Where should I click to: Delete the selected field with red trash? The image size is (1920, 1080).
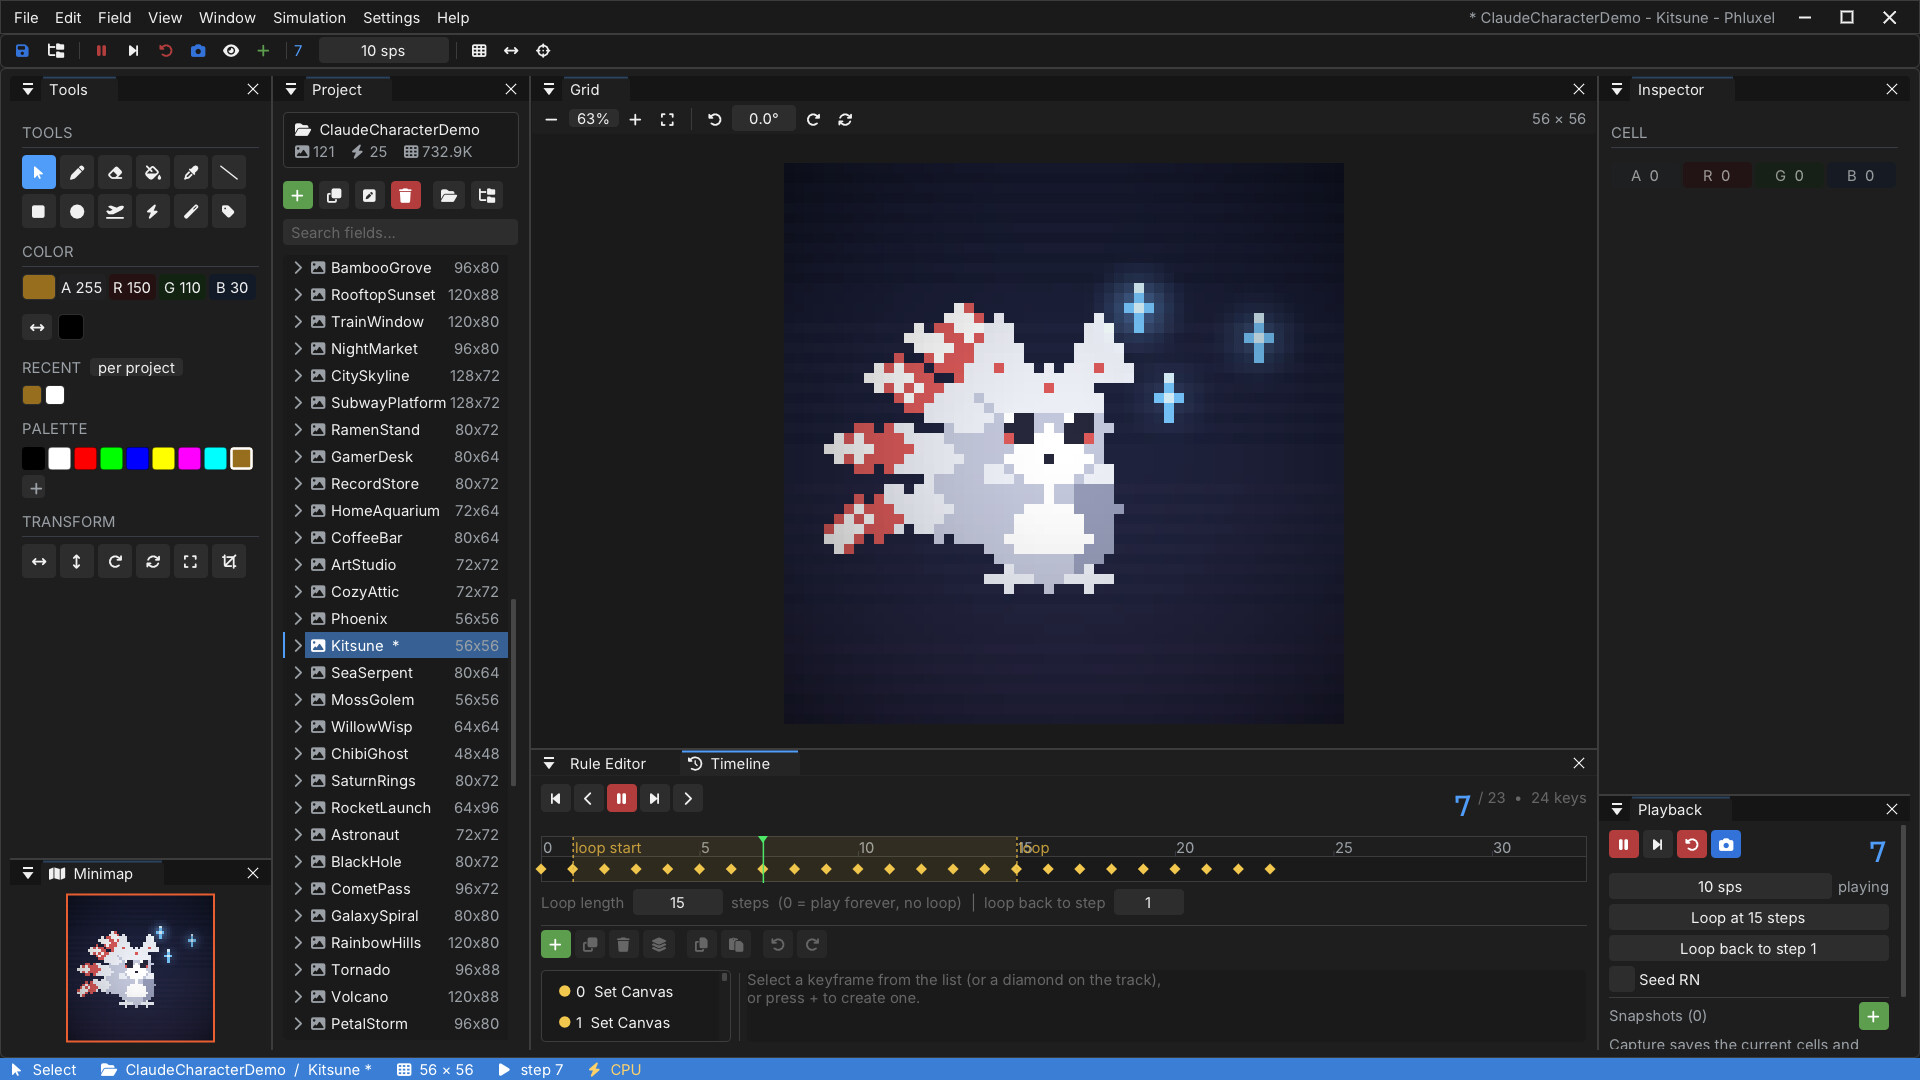point(405,195)
